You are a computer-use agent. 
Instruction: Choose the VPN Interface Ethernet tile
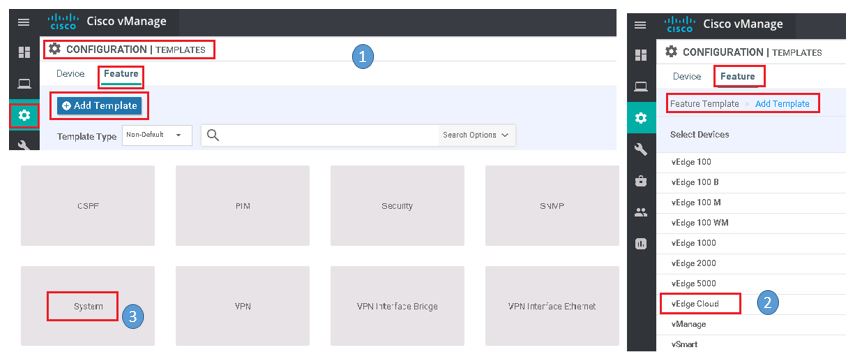[x=552, y=306]
